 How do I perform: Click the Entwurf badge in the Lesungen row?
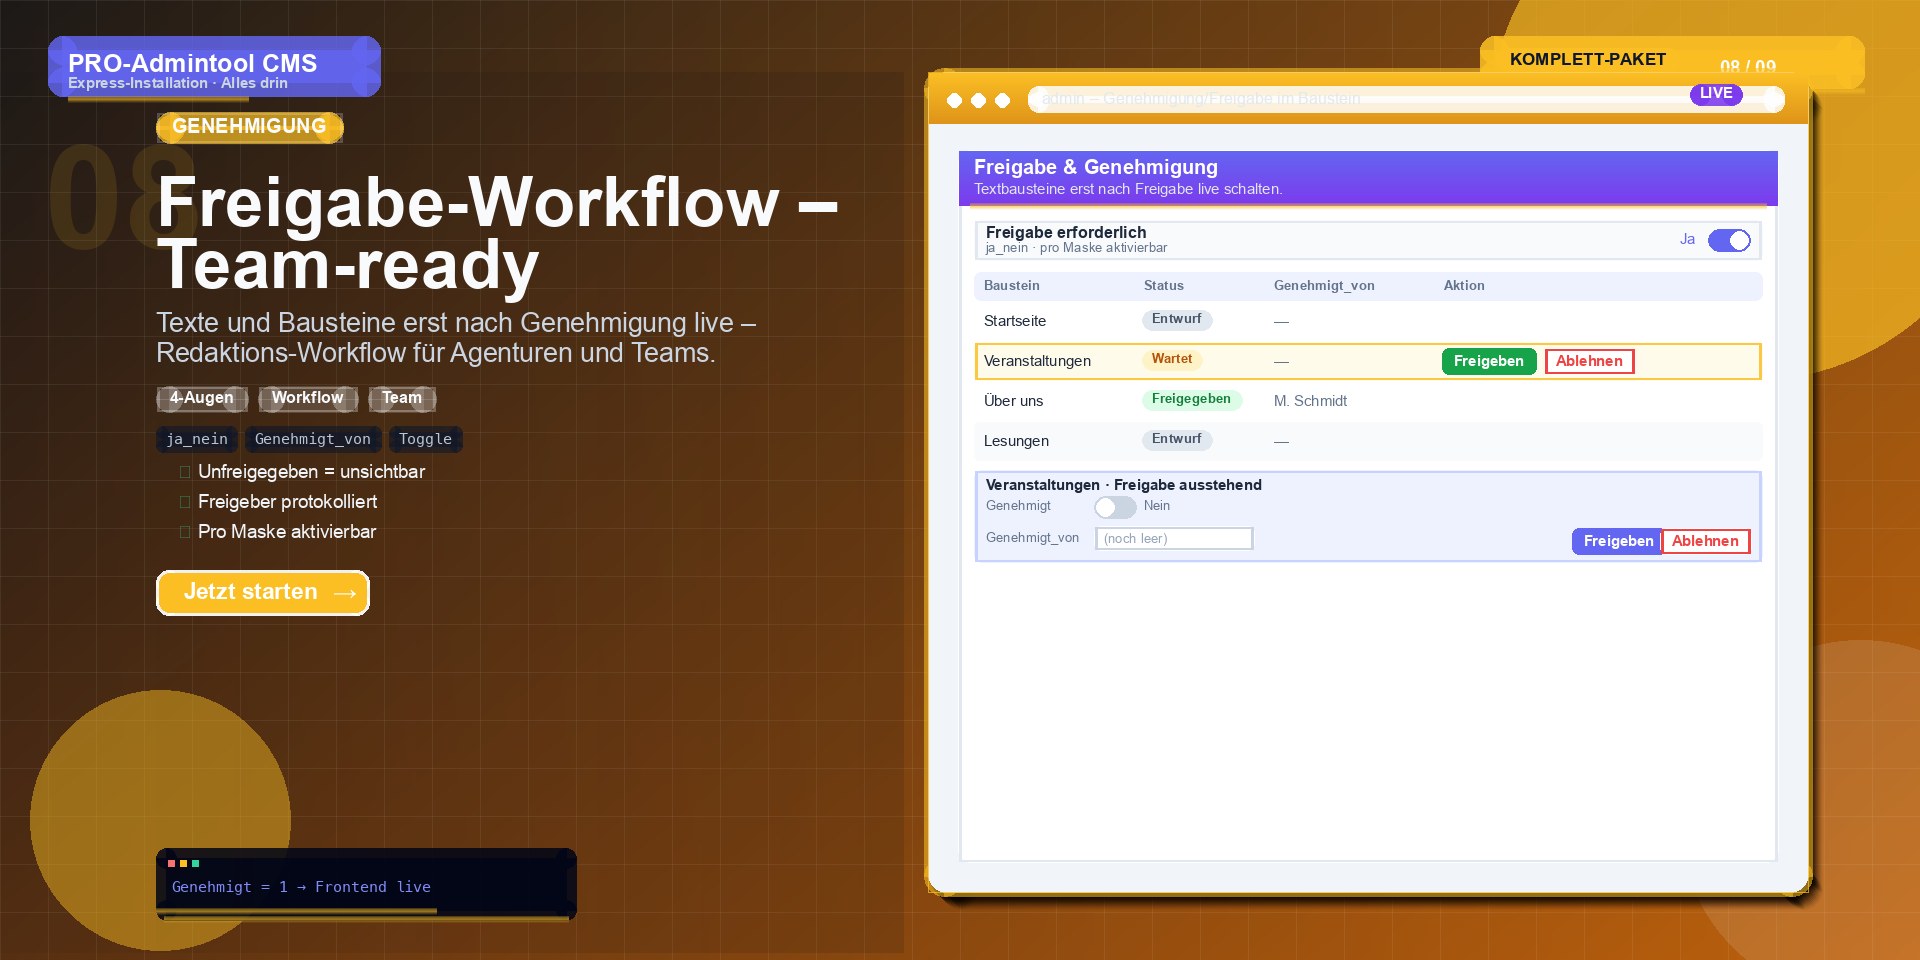pos(1177,440)
